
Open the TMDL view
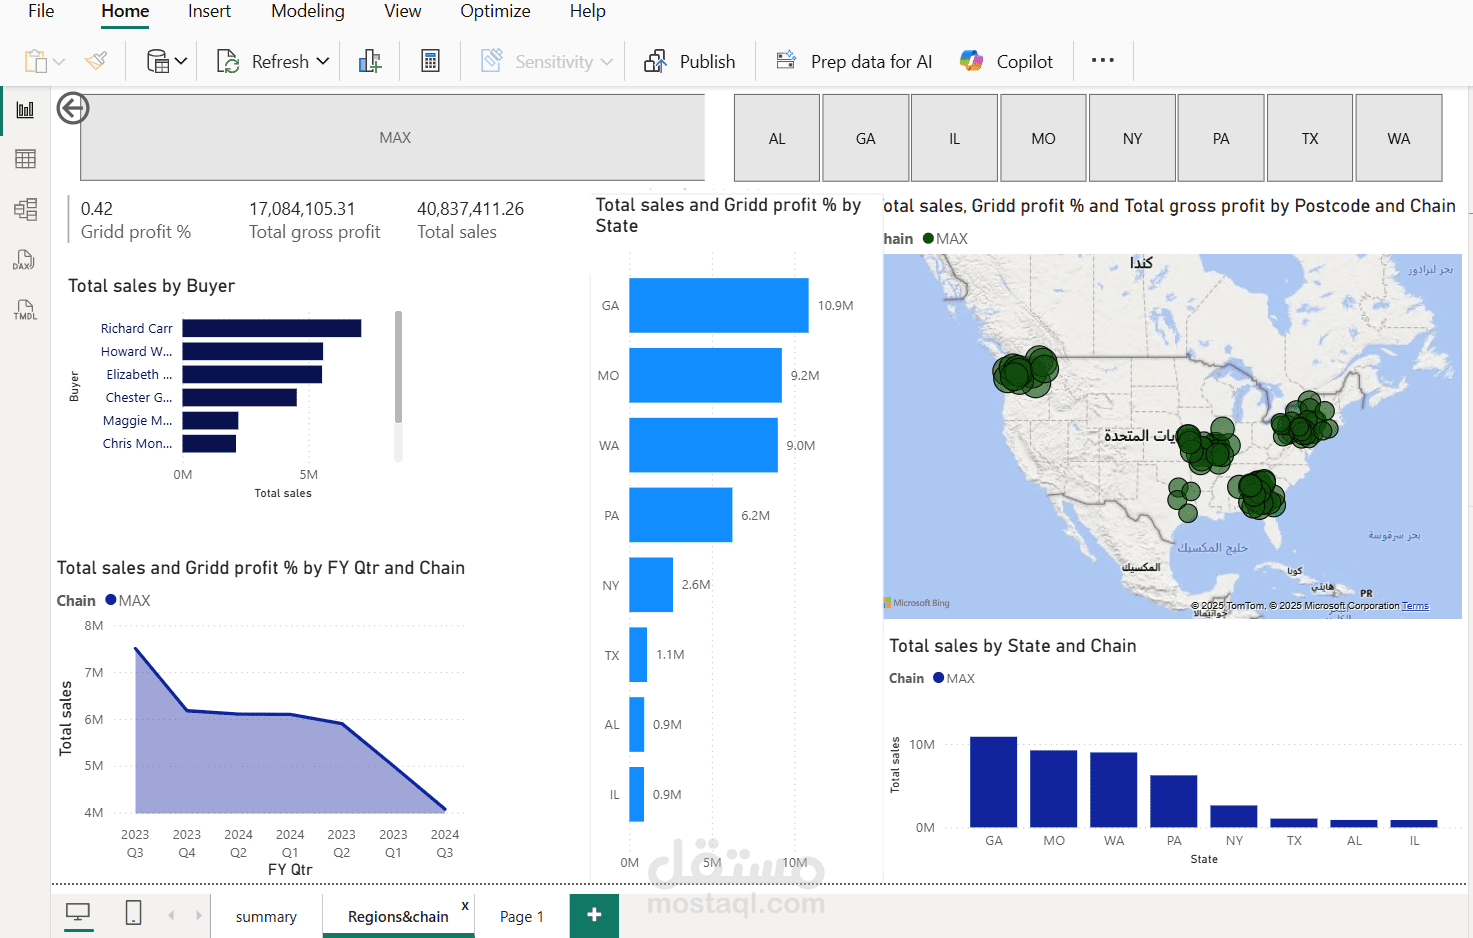click(25, 310)
